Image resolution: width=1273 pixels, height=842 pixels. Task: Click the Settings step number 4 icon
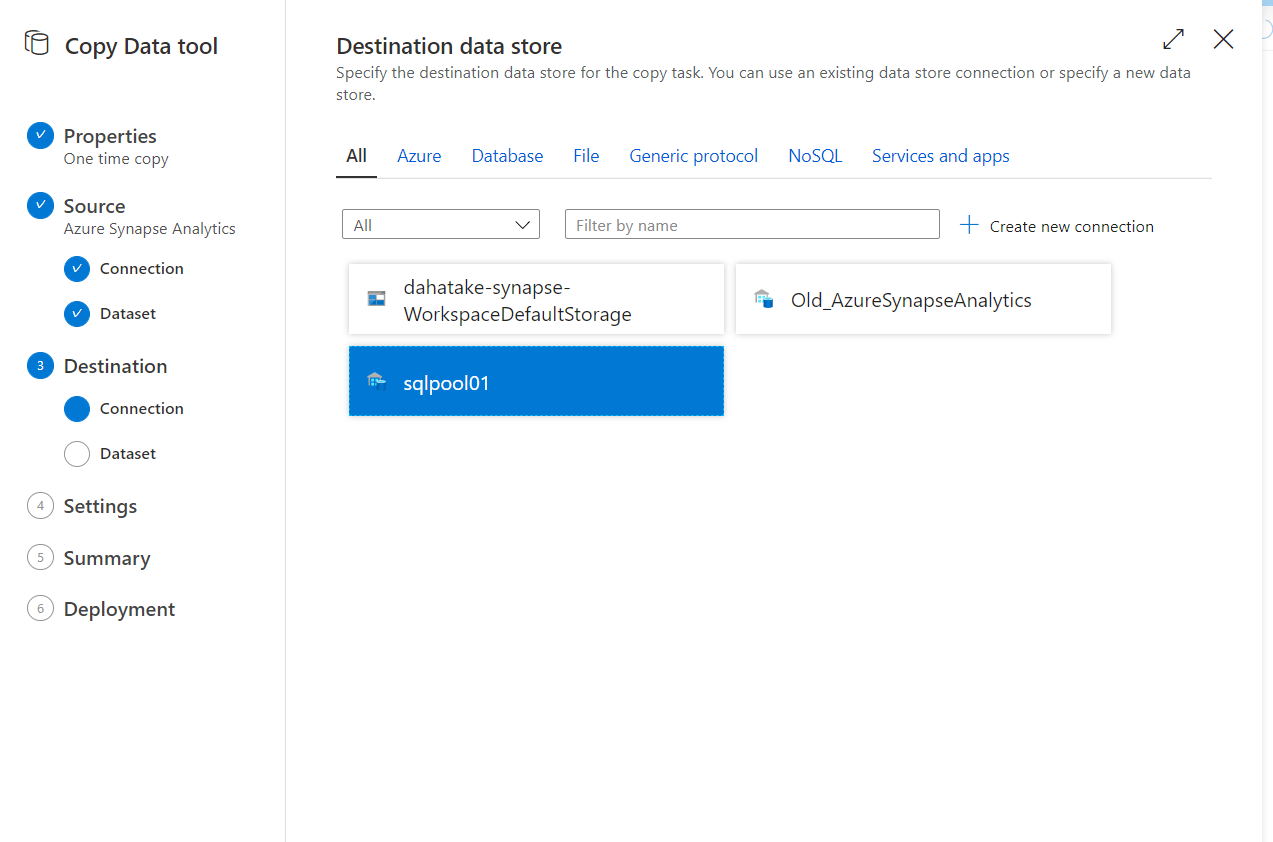click(40, 505)
